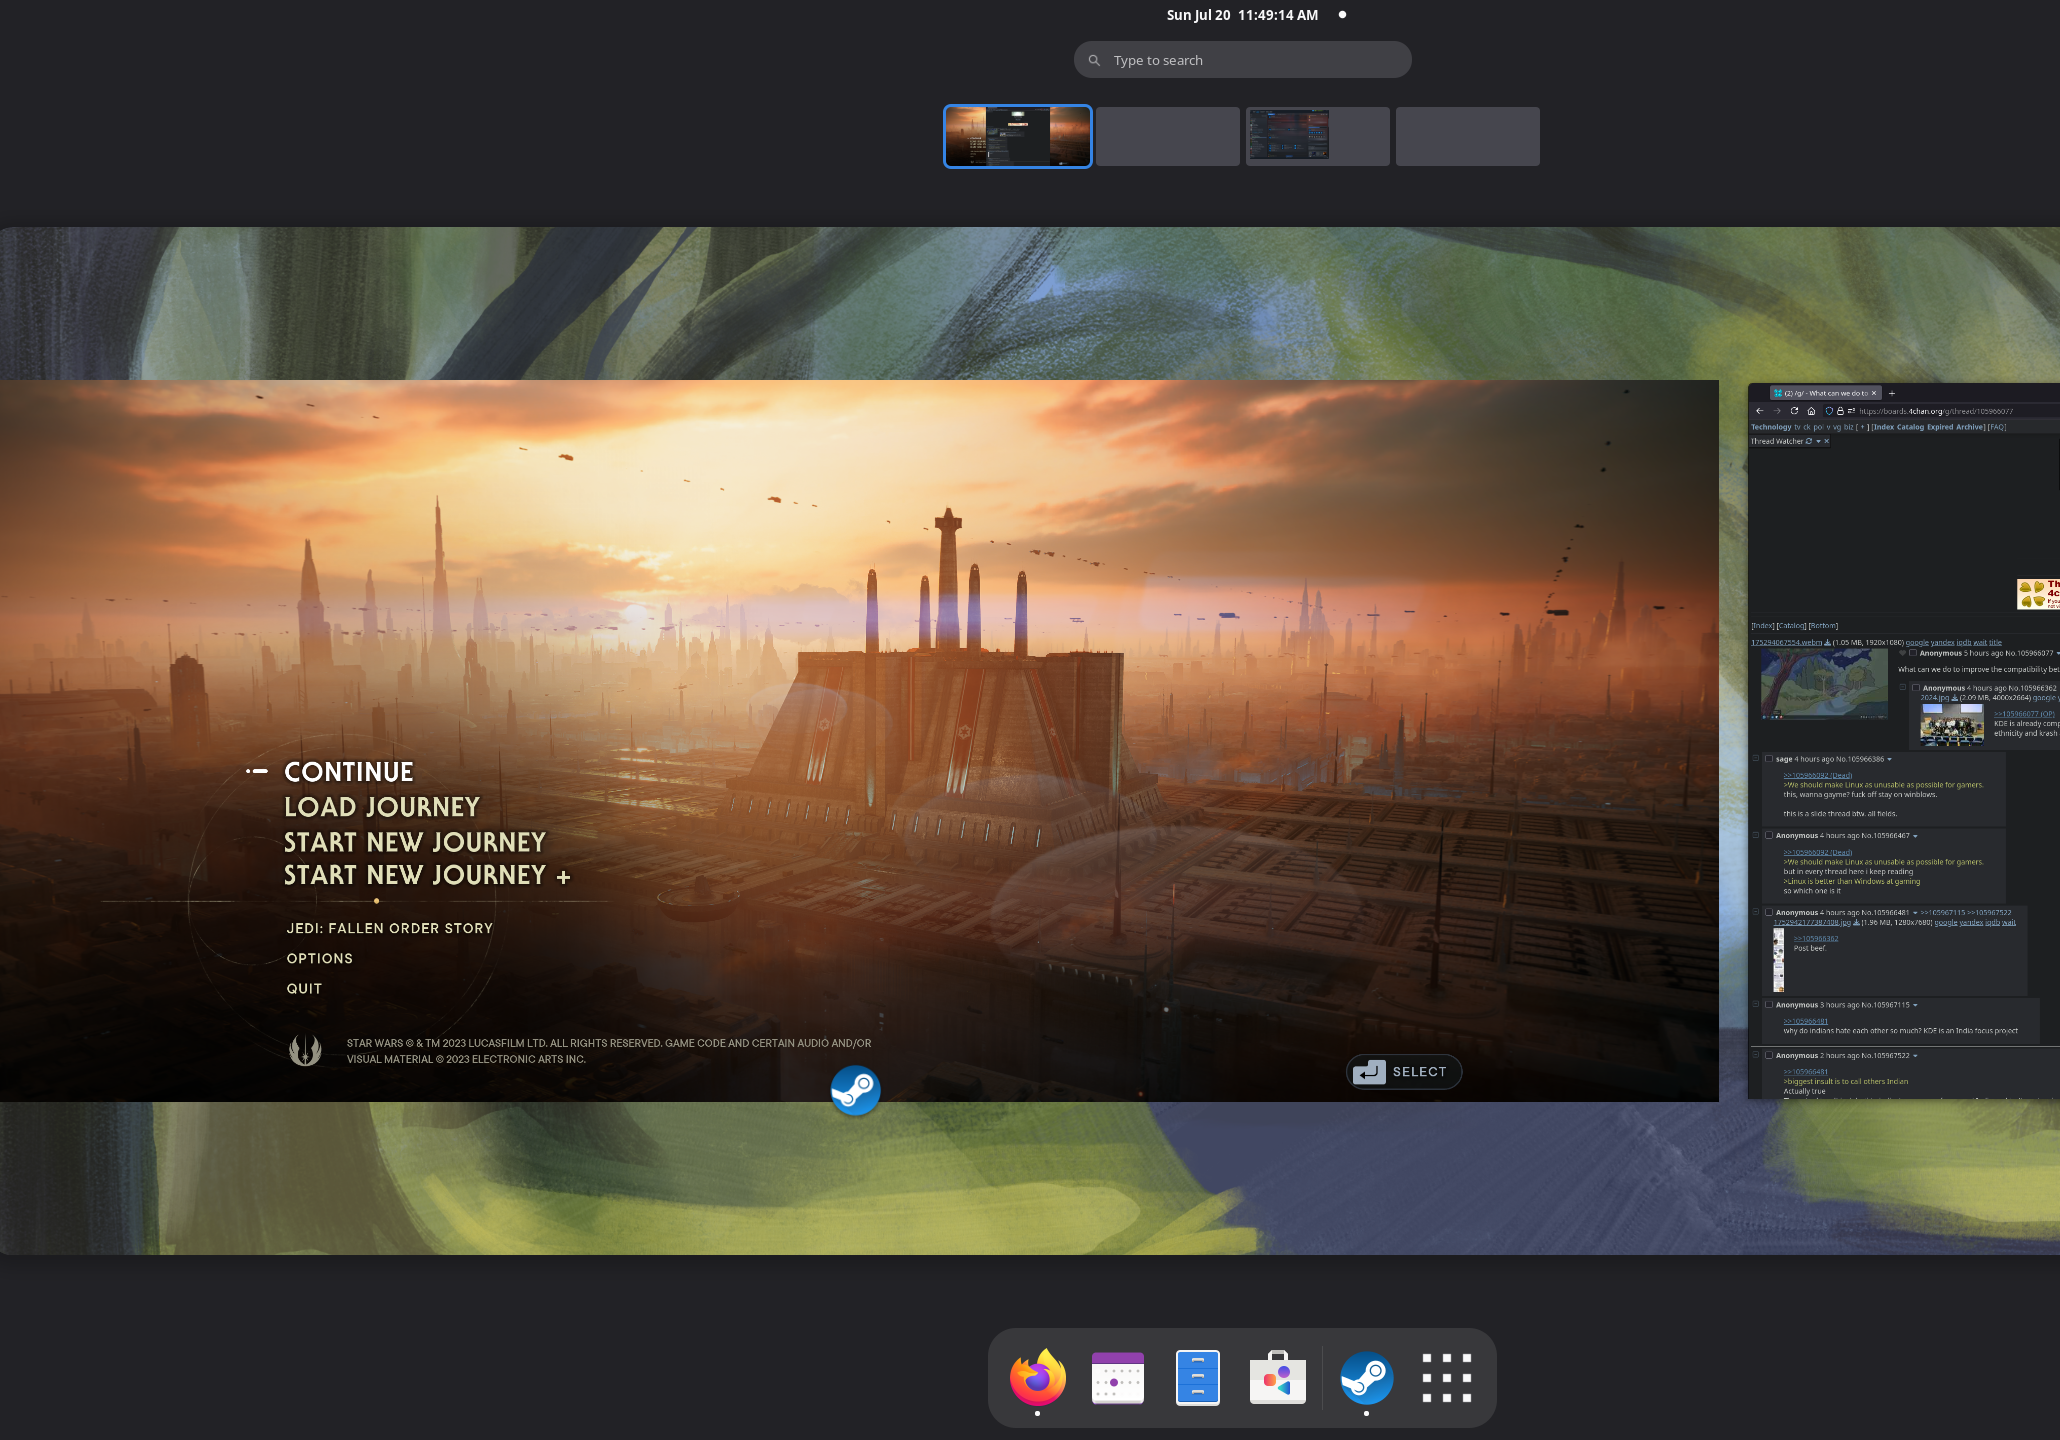The height and width of the screenshot is (1440, 2060).
Task: Open Thread Watcher dropdown arrow
Action: pos(1818,441)
